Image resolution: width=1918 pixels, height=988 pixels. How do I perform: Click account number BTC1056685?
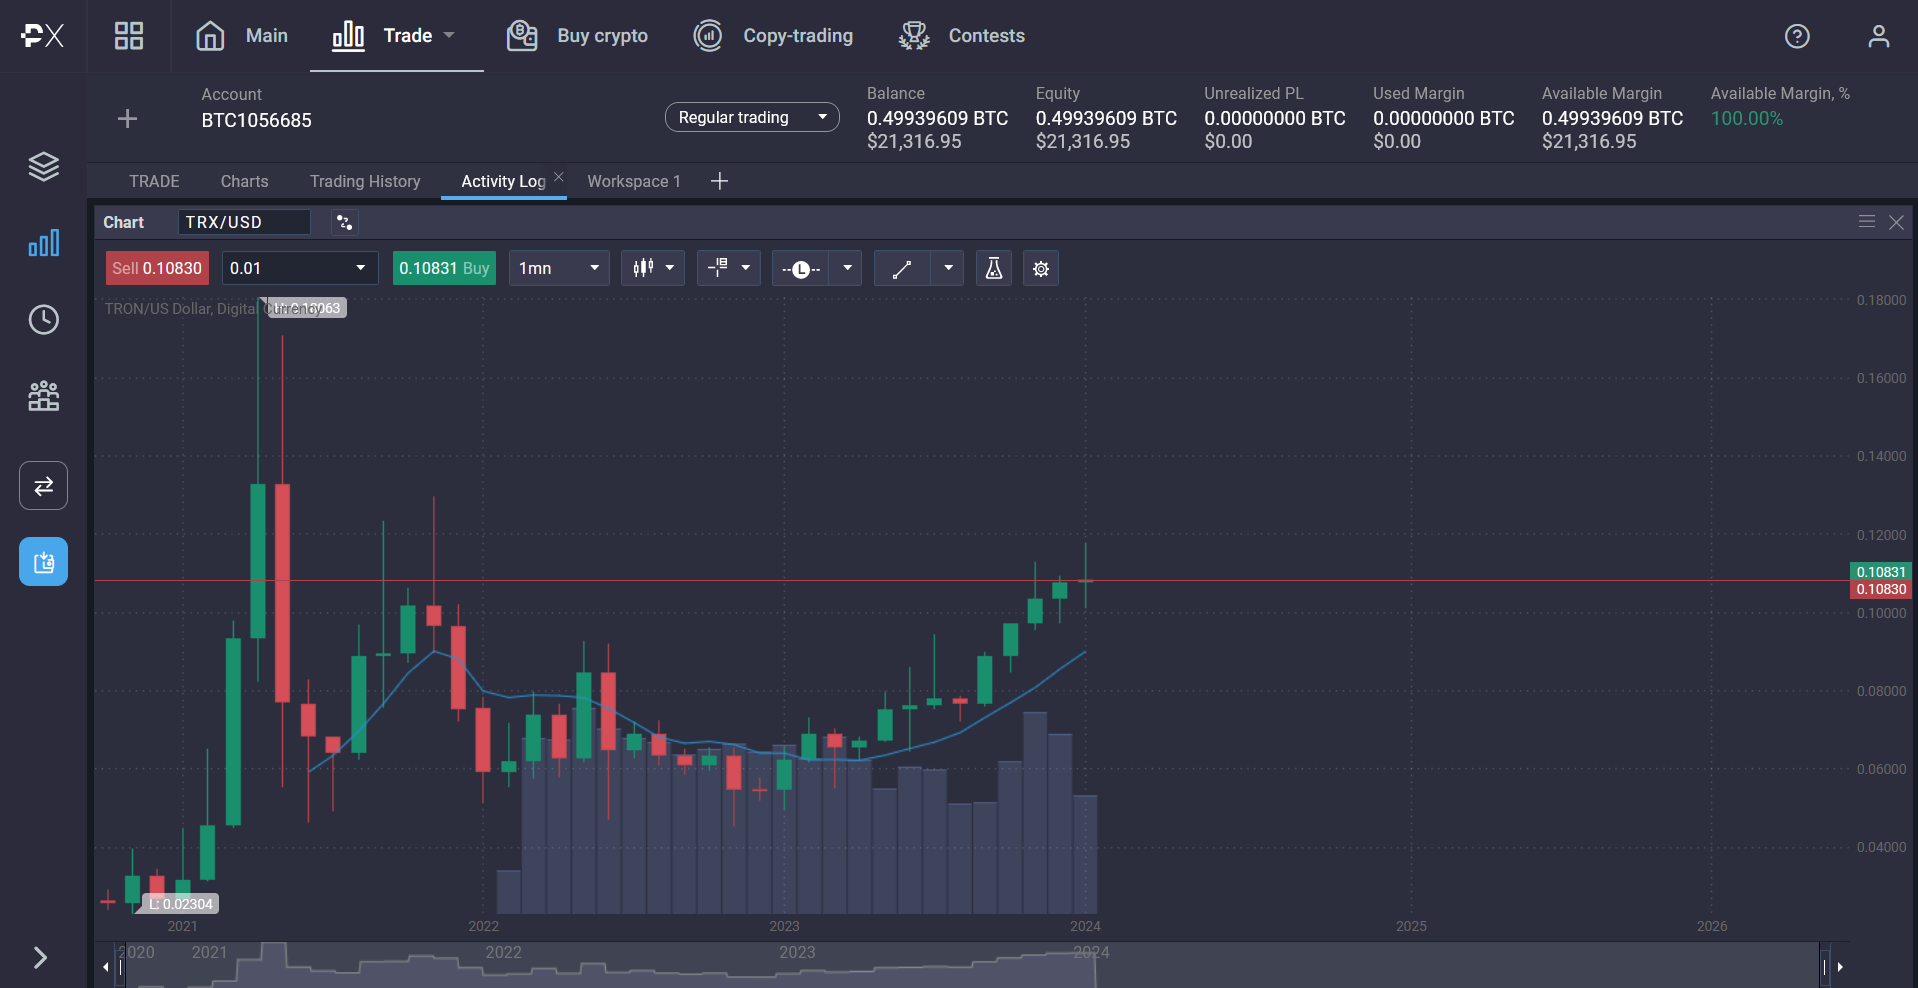[256, 120]
